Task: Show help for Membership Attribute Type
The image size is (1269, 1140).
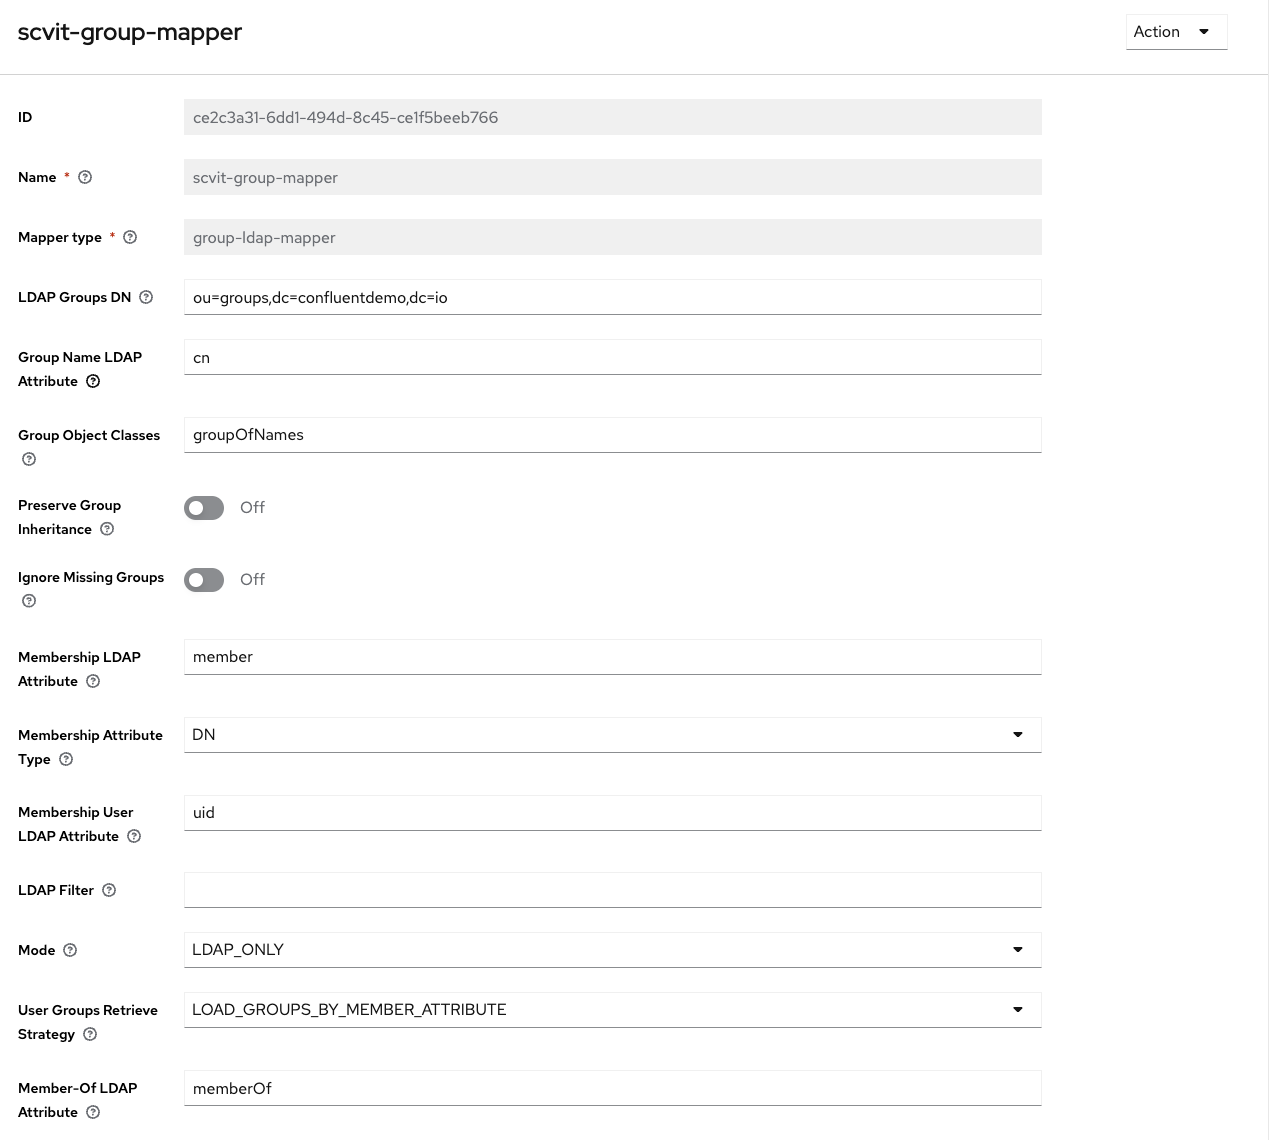Action: (x=66, y=759)
